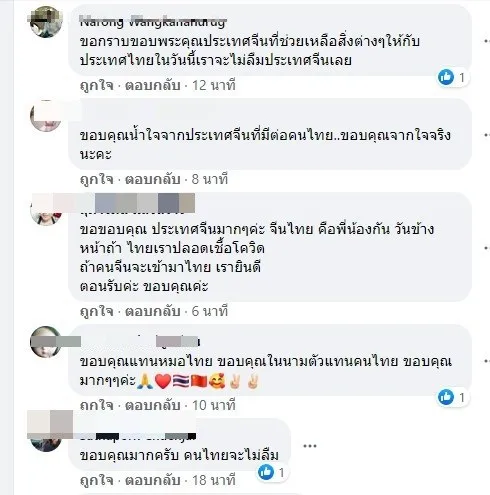Like the comment posted 8 นาที ago
The image size is (490, 495).
coord(97,180)
